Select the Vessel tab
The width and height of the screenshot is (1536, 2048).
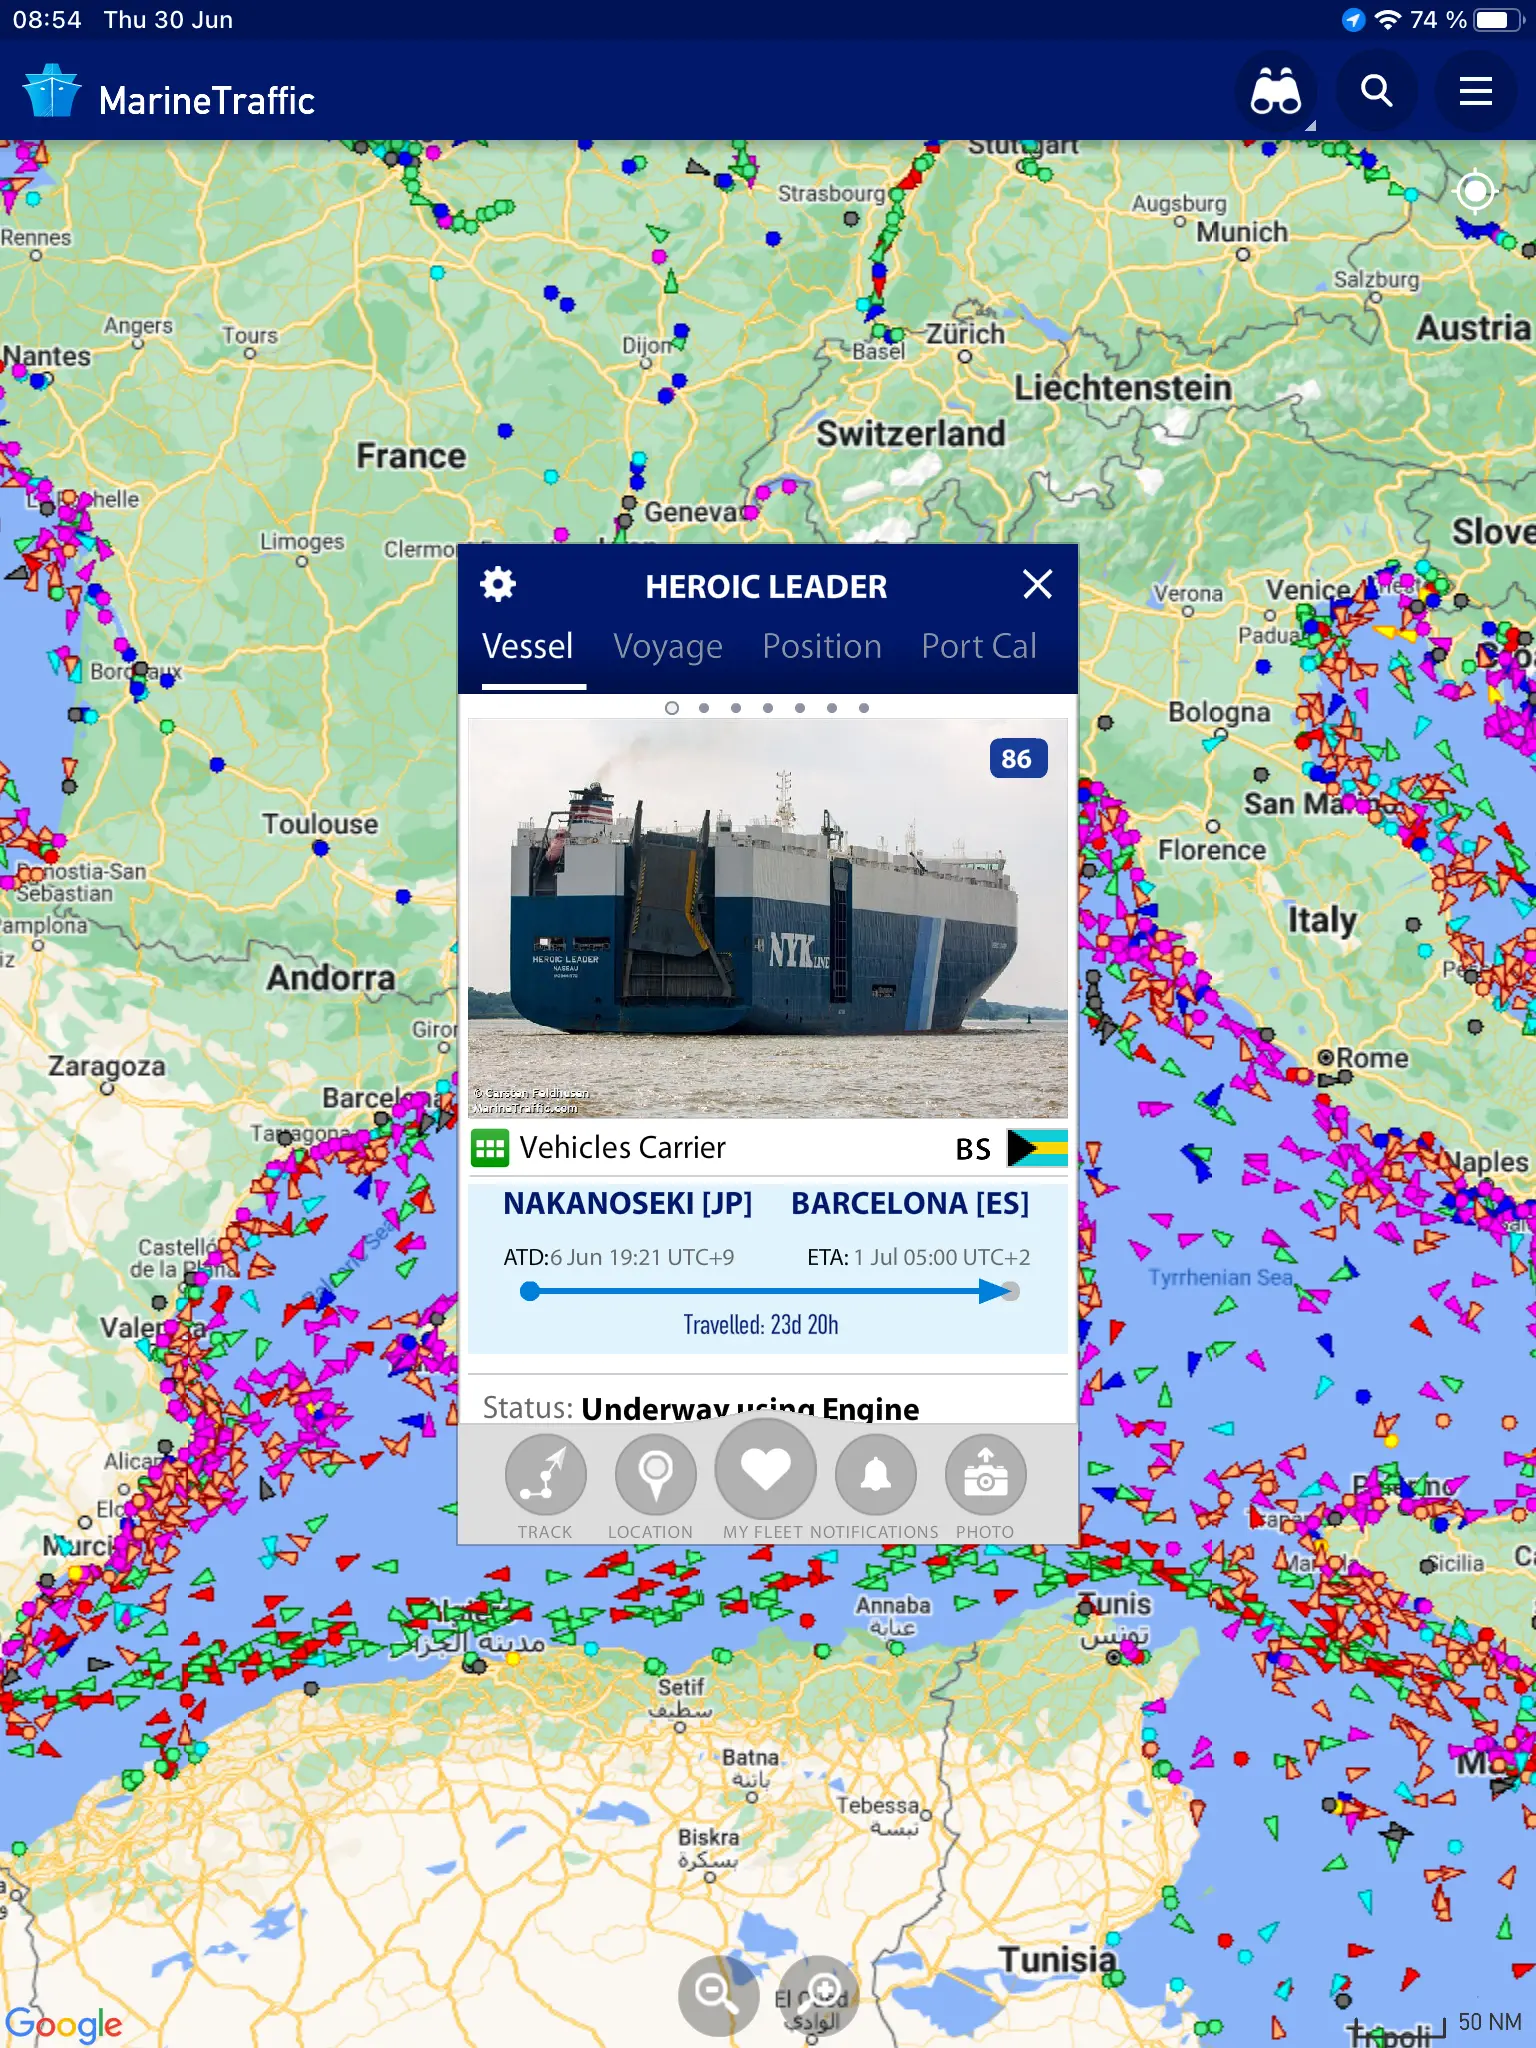[x=528, y=647]
